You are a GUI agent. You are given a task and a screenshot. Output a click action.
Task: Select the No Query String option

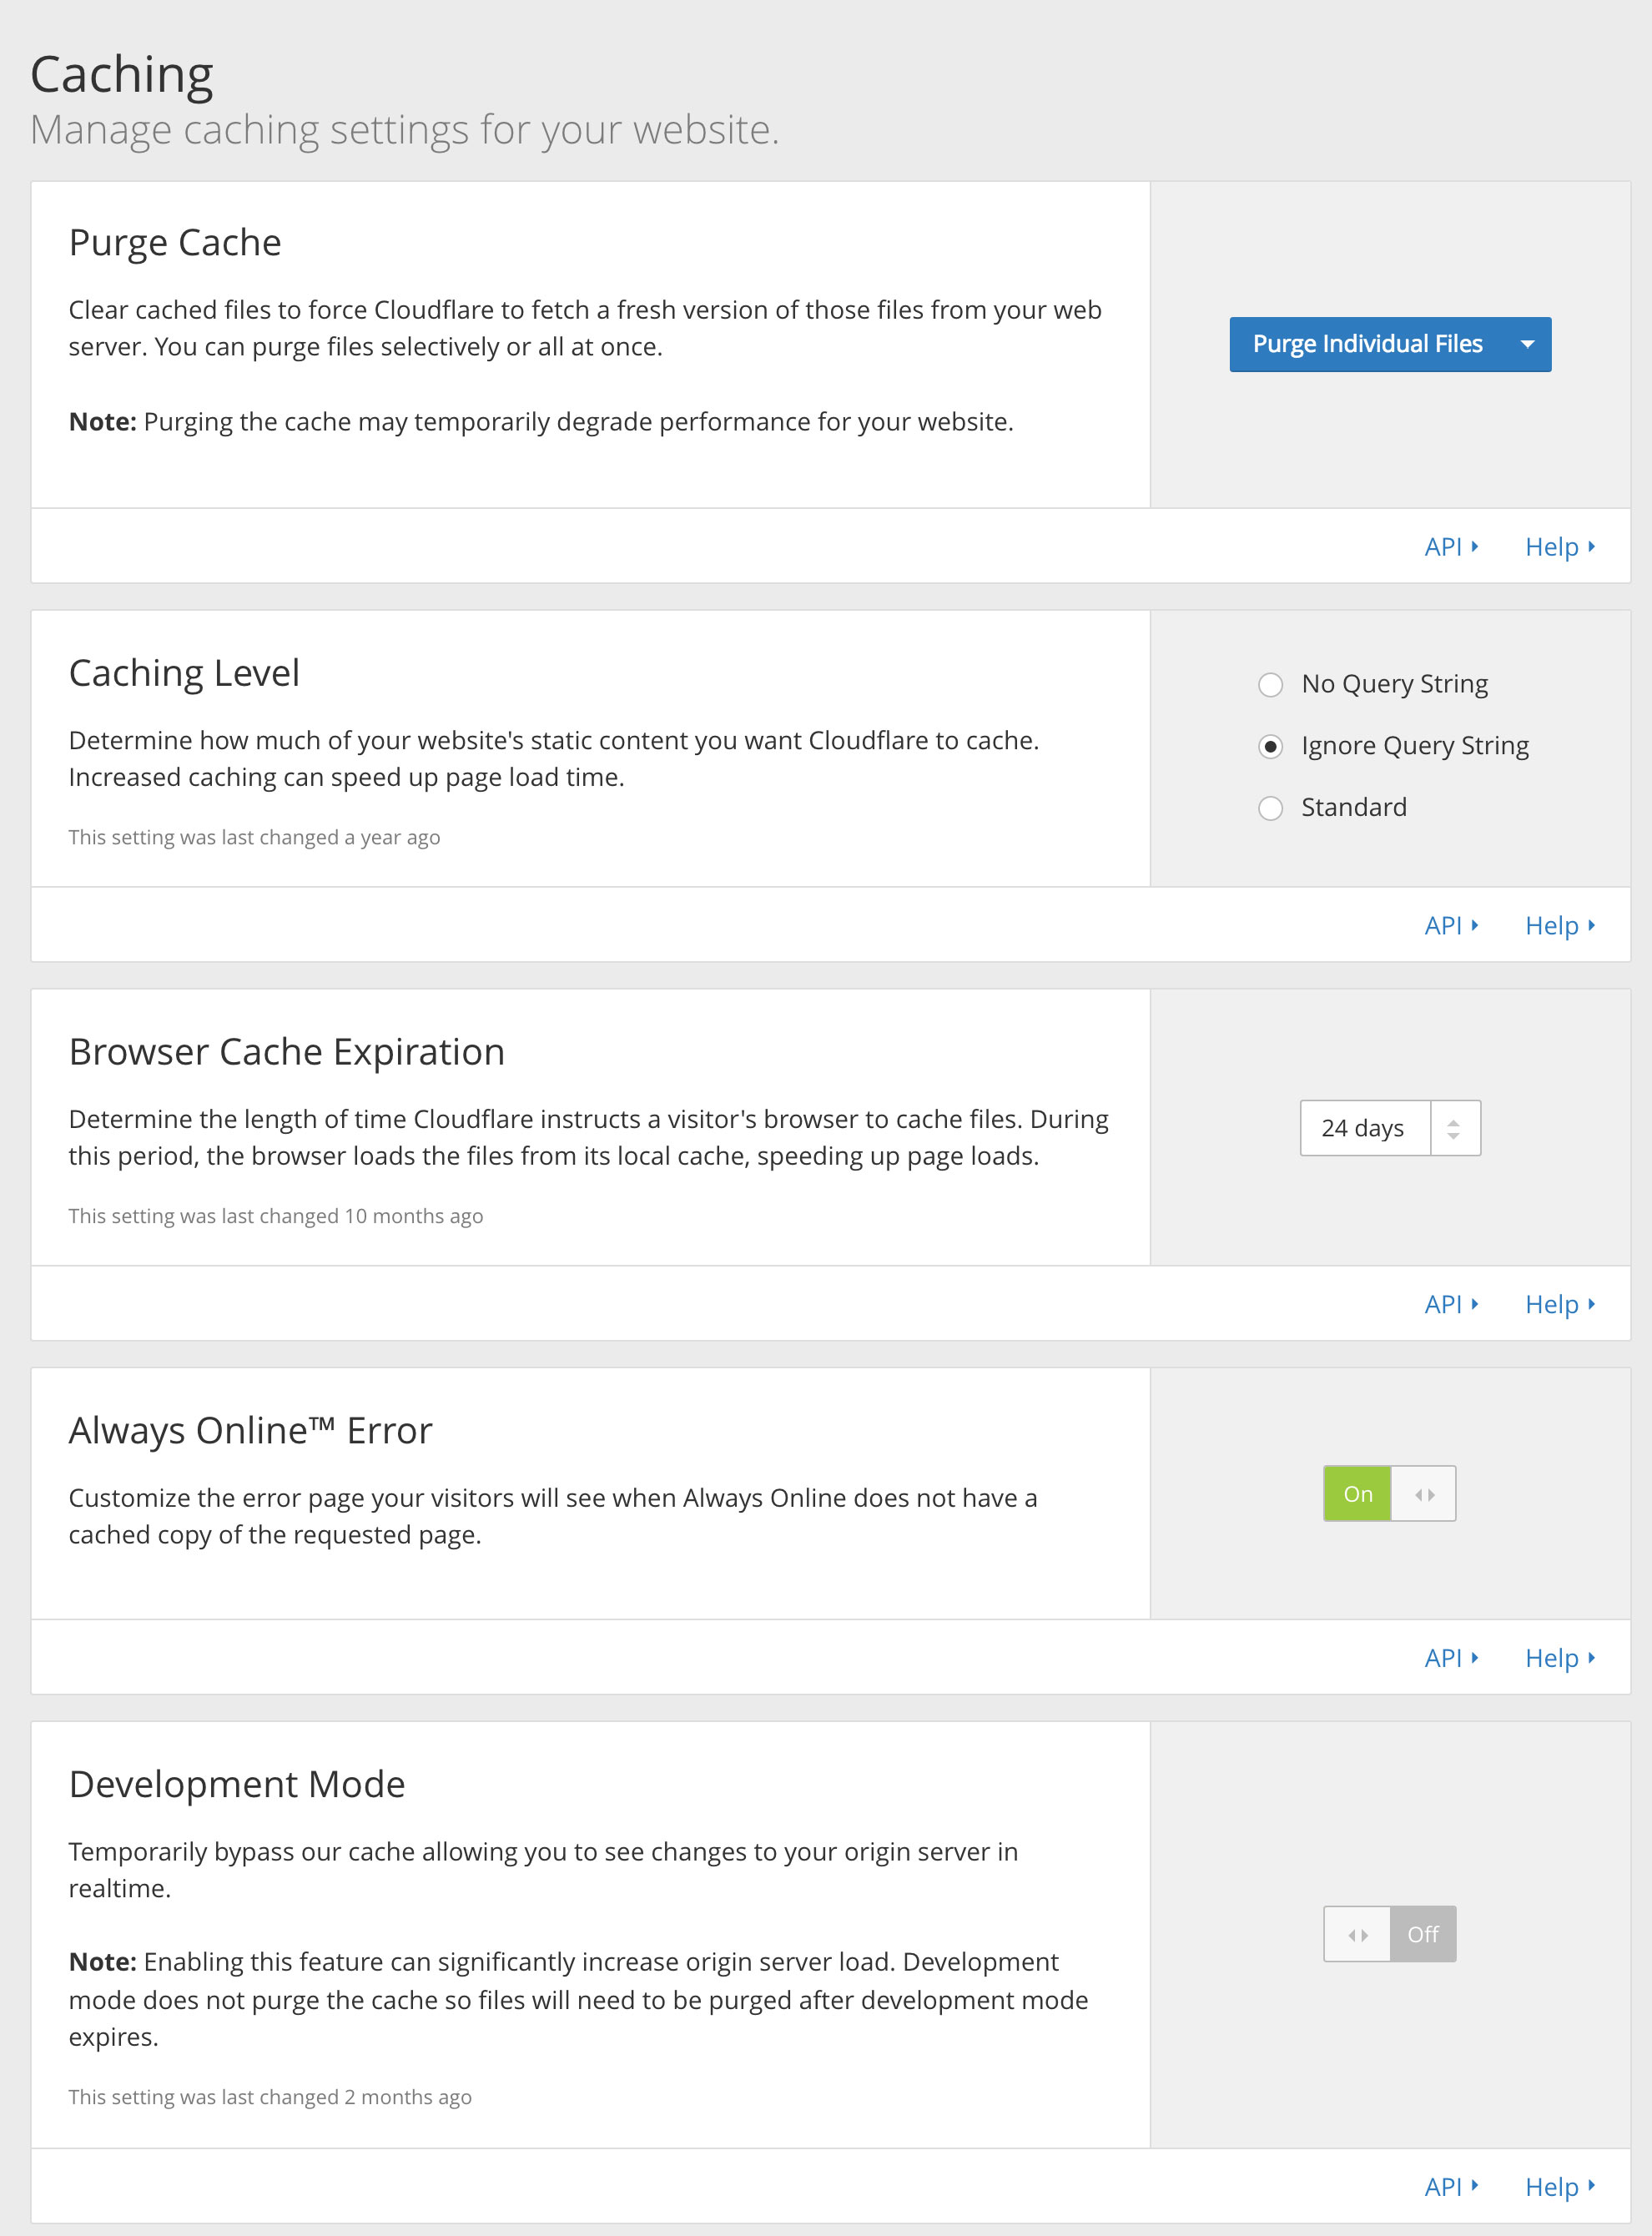click(x=1270, y=685)
